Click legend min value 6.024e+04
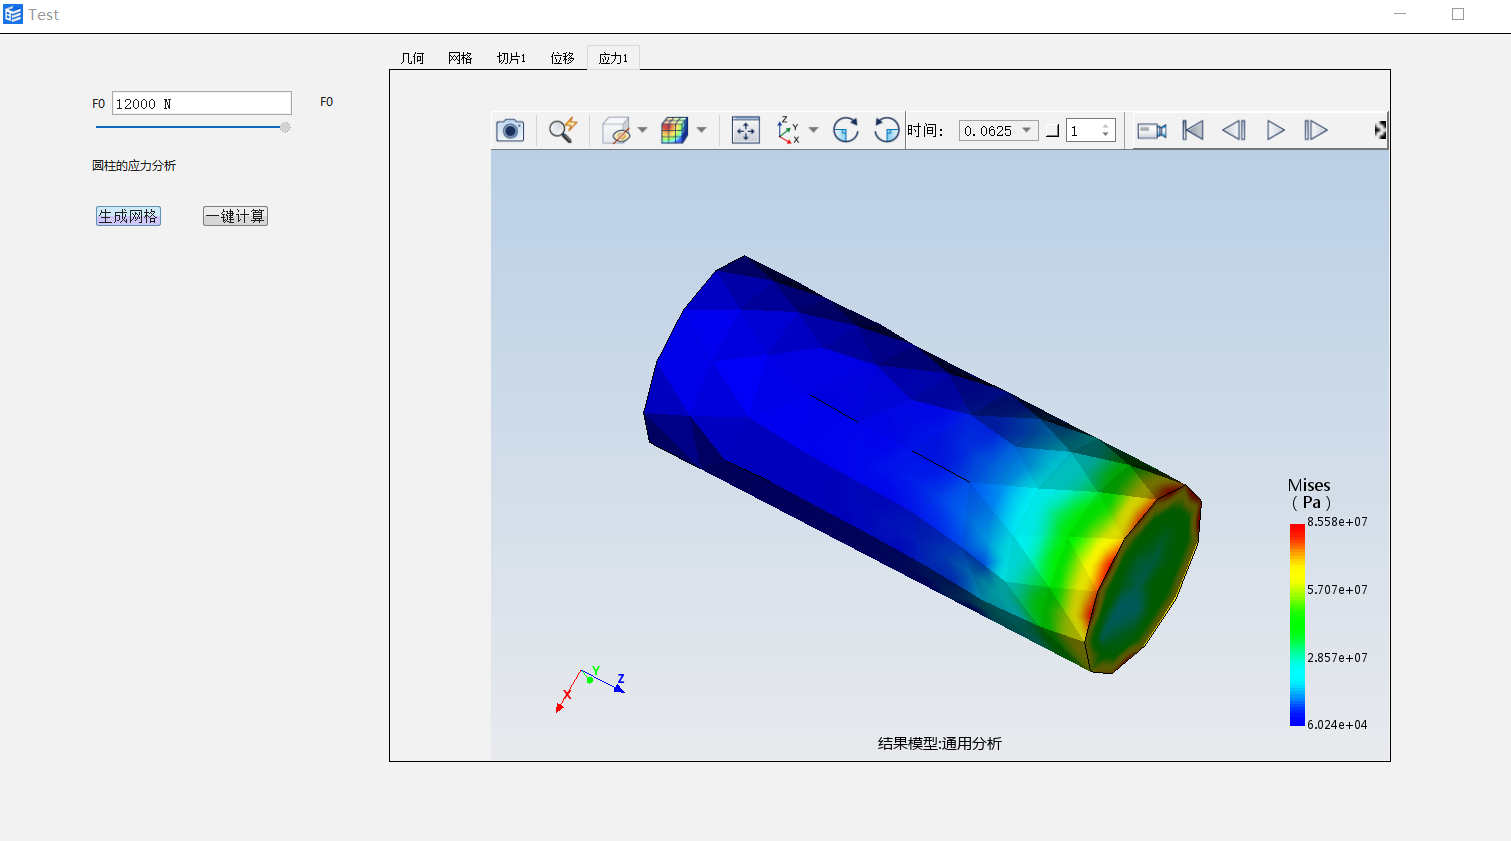Image resolution: width=1511 pixels, height=841 pixels. click(1337, 725)
